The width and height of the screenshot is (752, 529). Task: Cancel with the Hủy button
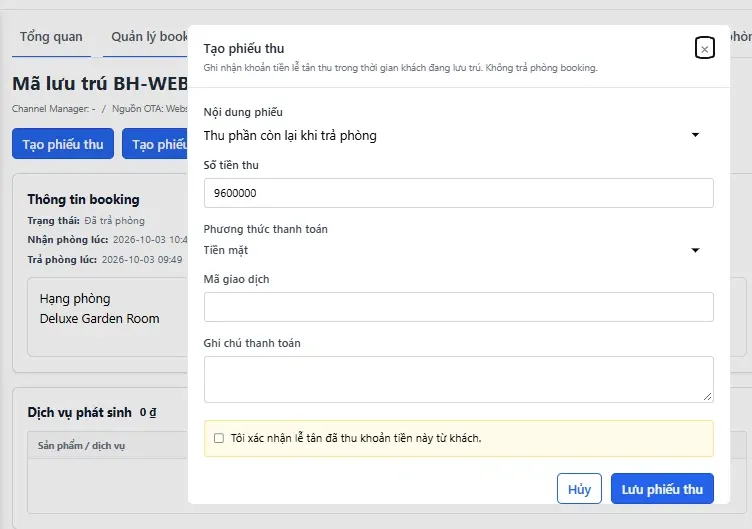tap(579, 489)
